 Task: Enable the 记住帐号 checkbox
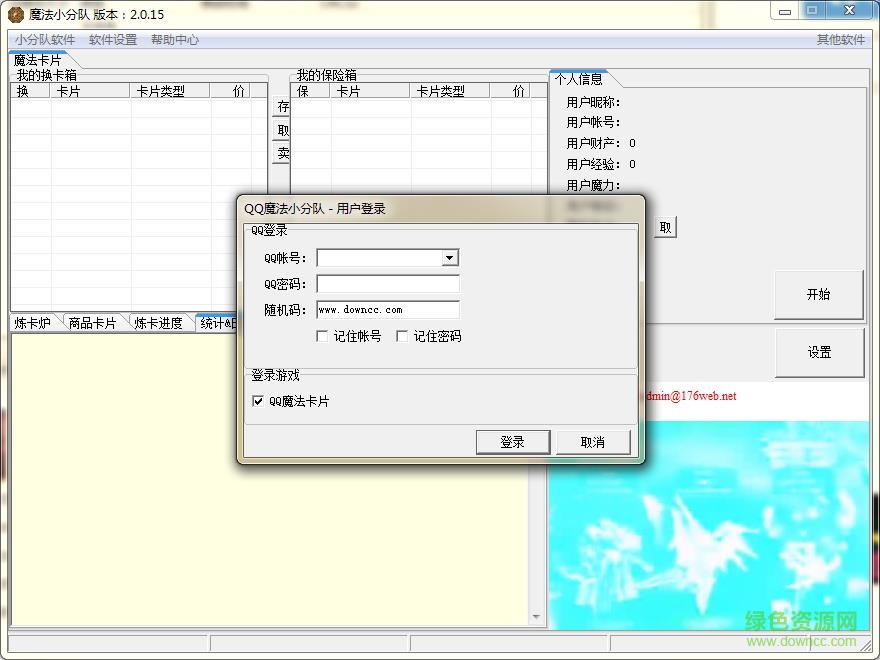[x=322, y=337]
